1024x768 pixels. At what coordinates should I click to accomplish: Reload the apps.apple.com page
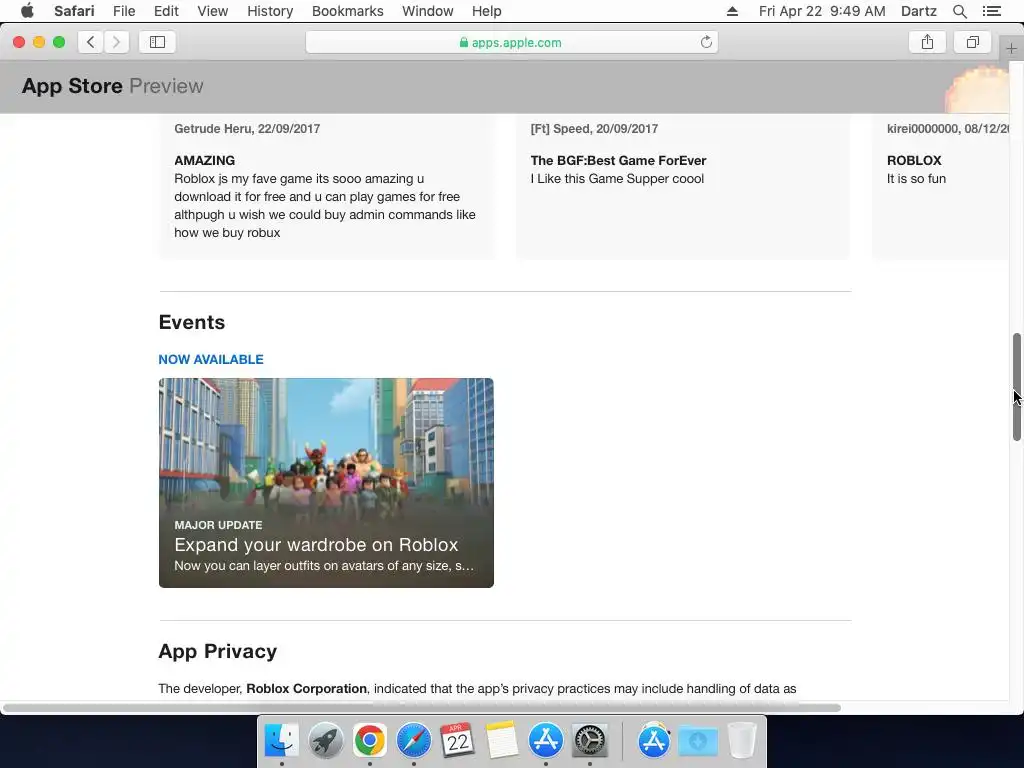pos(706,42)
